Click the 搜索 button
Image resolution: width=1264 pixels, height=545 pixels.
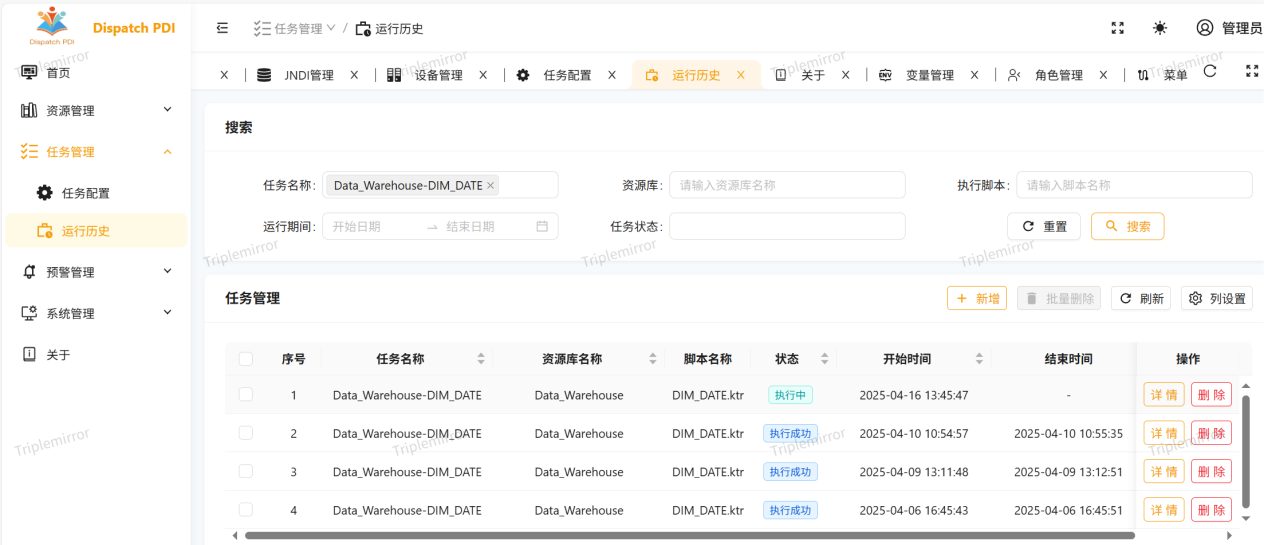click(1127, 226)
